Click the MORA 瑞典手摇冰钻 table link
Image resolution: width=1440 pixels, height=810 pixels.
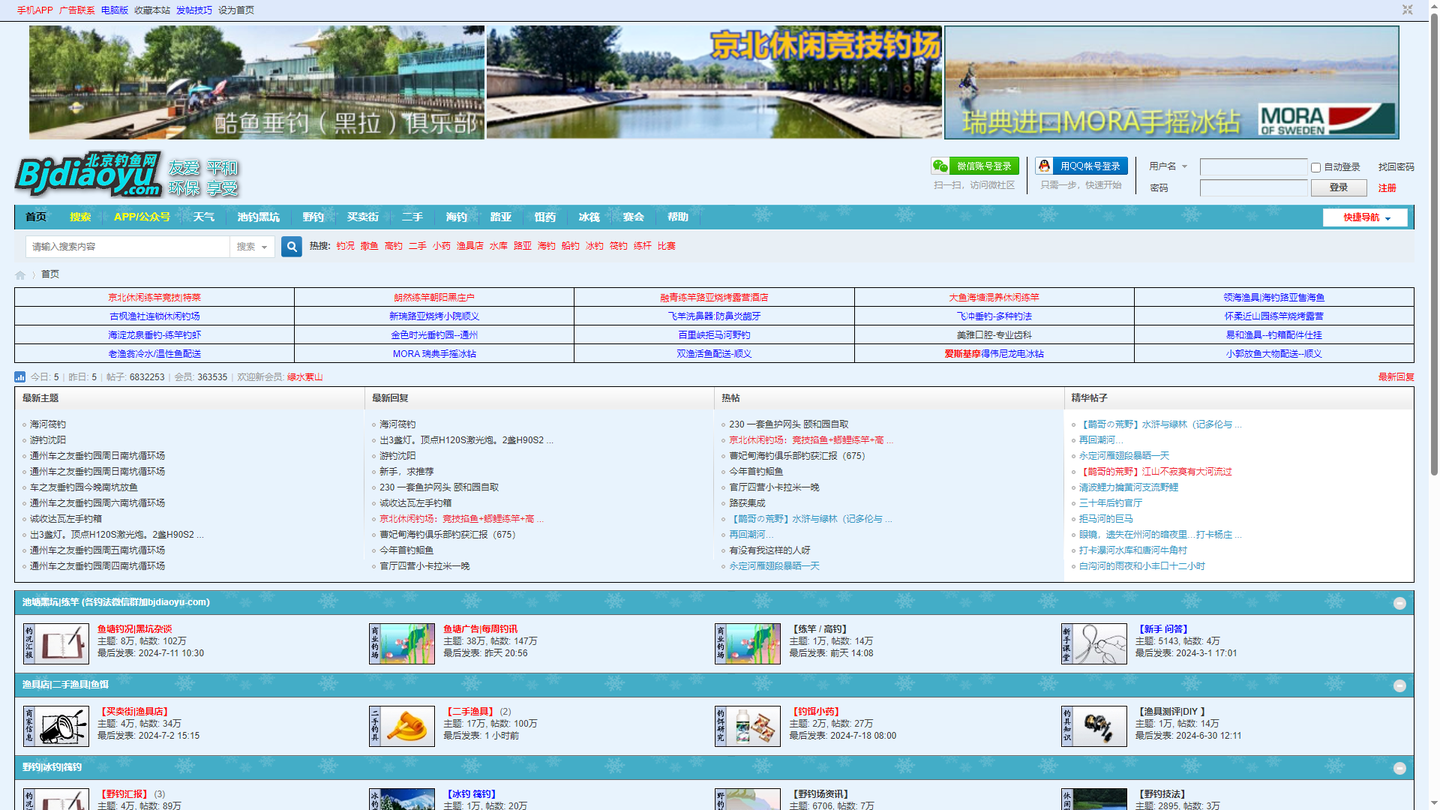[x=434, y=353]
